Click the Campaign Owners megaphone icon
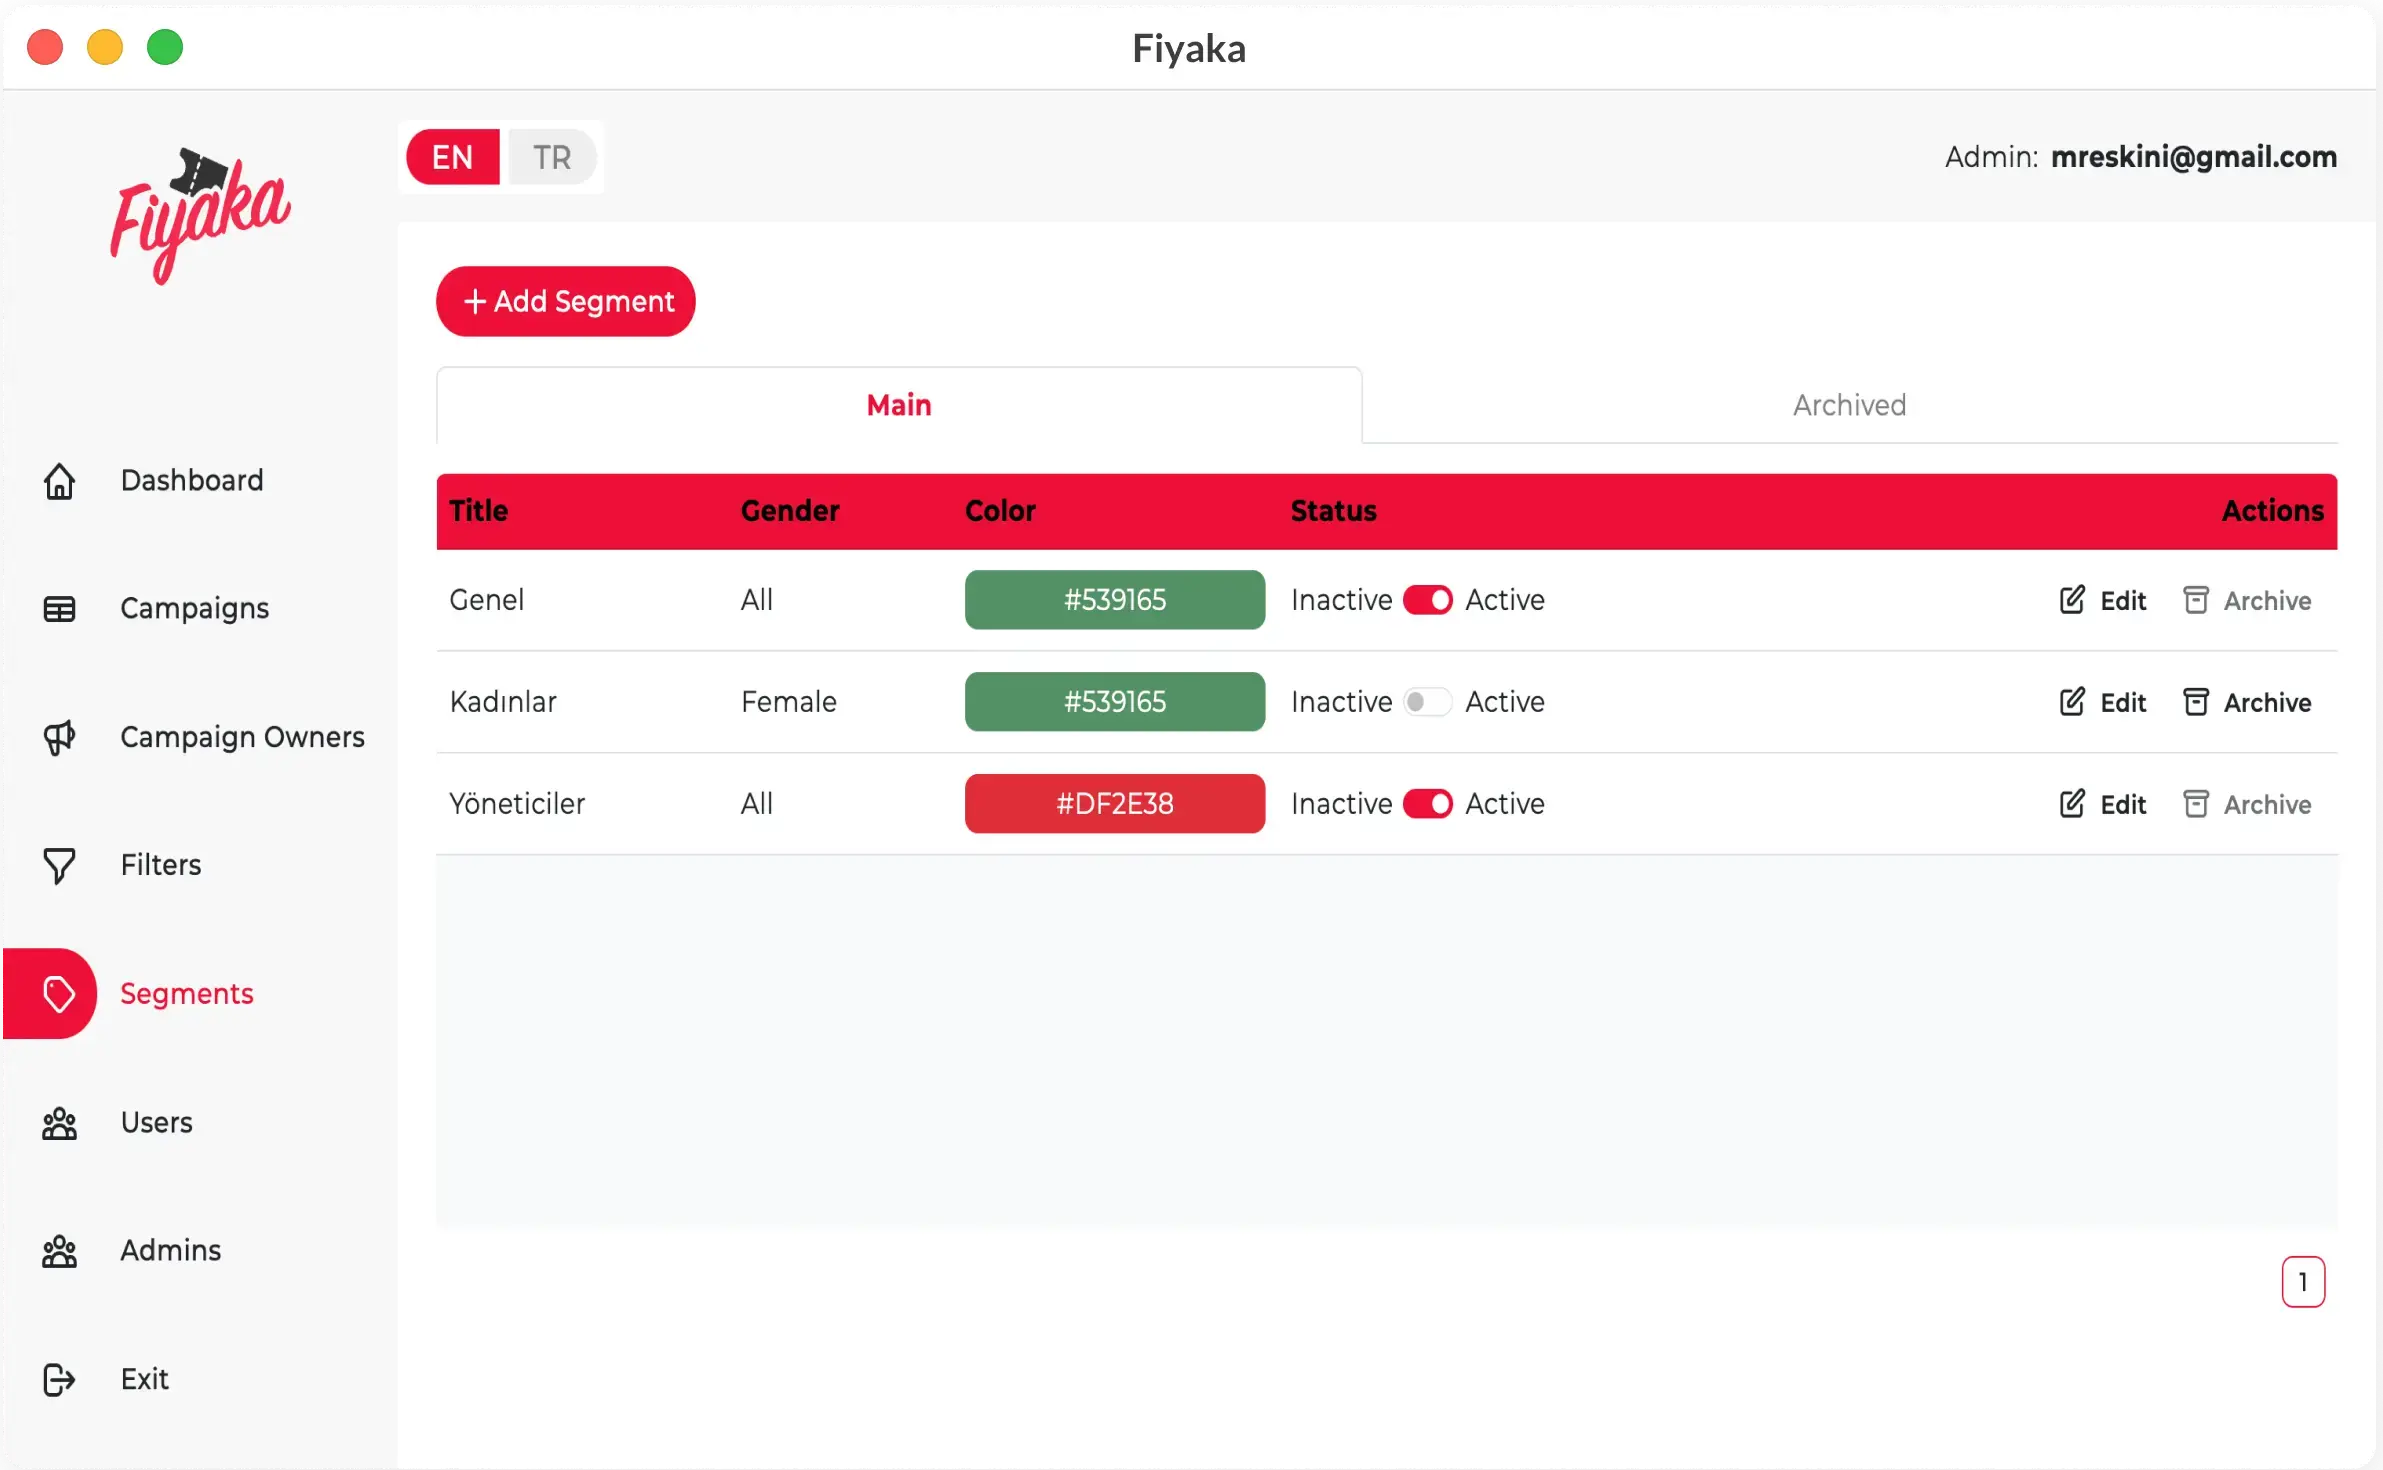 (x=59, y=737)
